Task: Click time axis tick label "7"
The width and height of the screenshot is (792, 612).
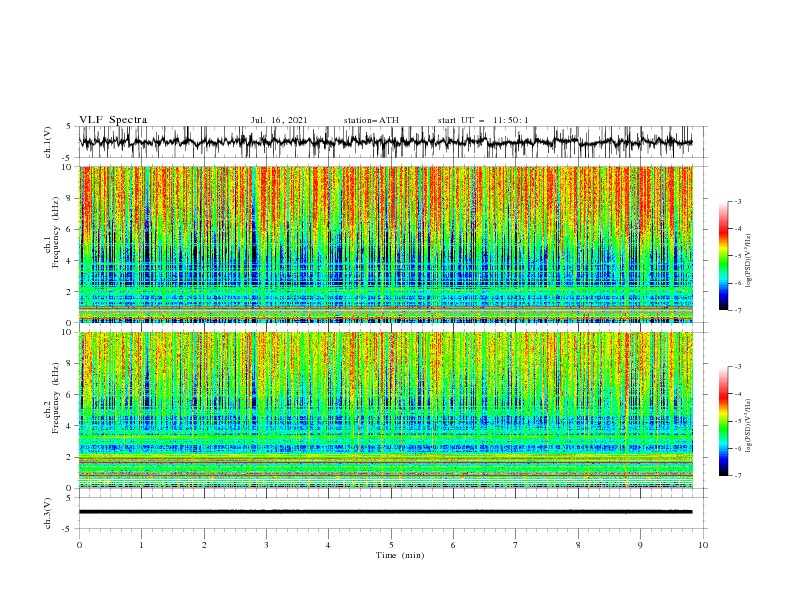Action: (x=516, y=545)
